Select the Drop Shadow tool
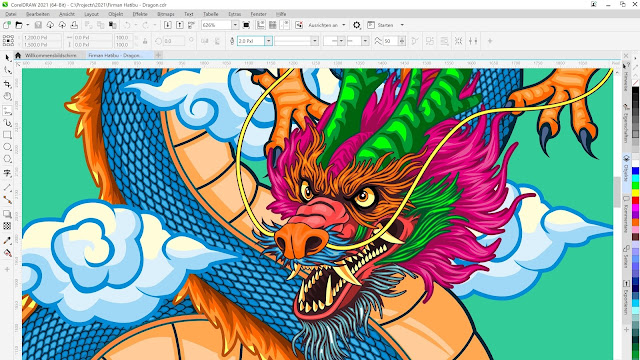Viewport: 640px width, 360px height. click(x=7, y=213)
